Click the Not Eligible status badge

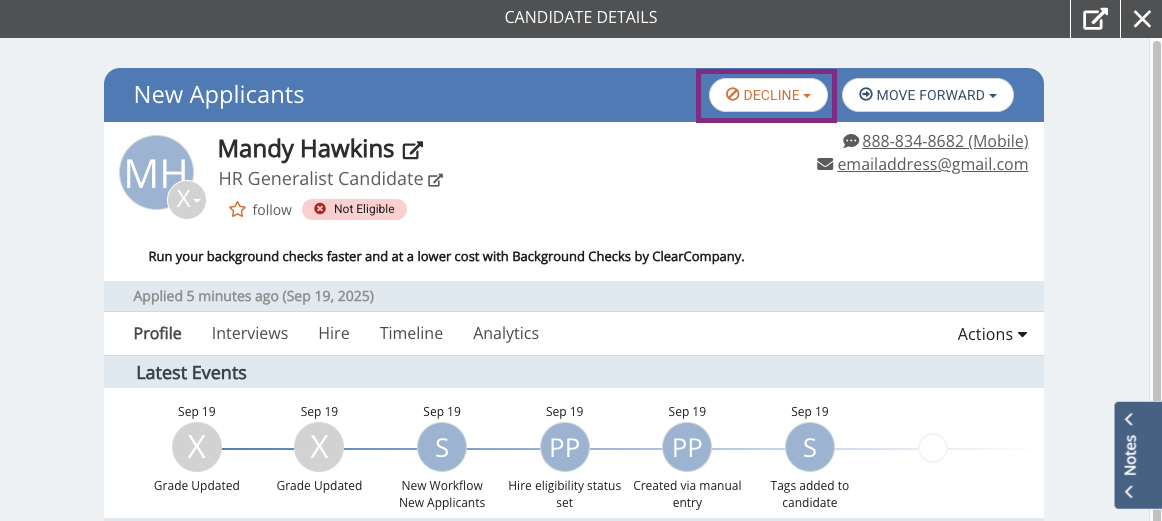(x=354, y=209)
